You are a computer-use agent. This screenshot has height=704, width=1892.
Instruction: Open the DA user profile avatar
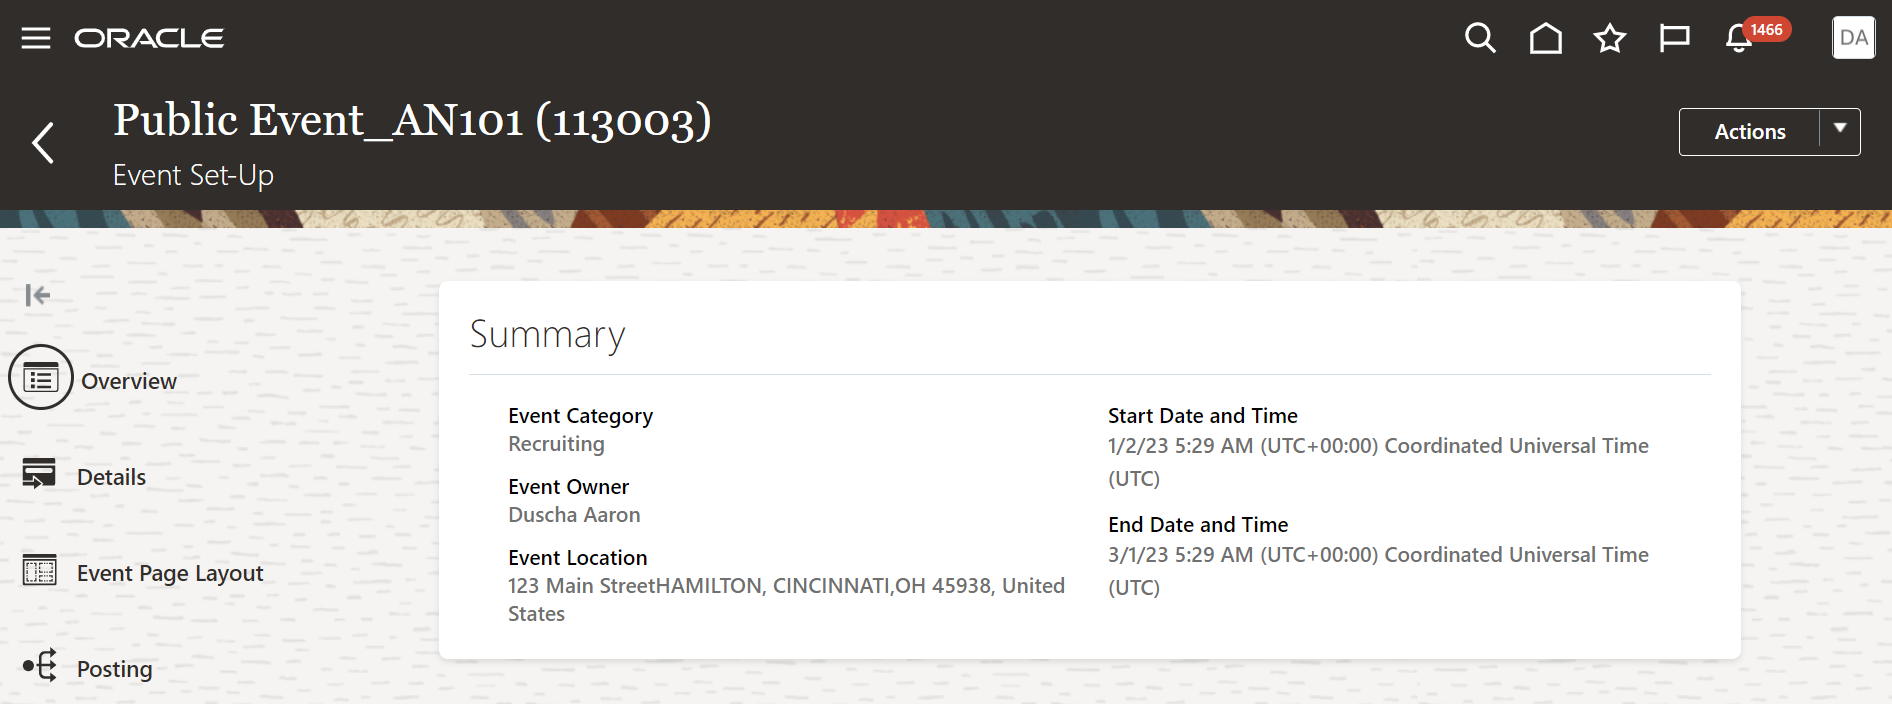[1853, 38]
